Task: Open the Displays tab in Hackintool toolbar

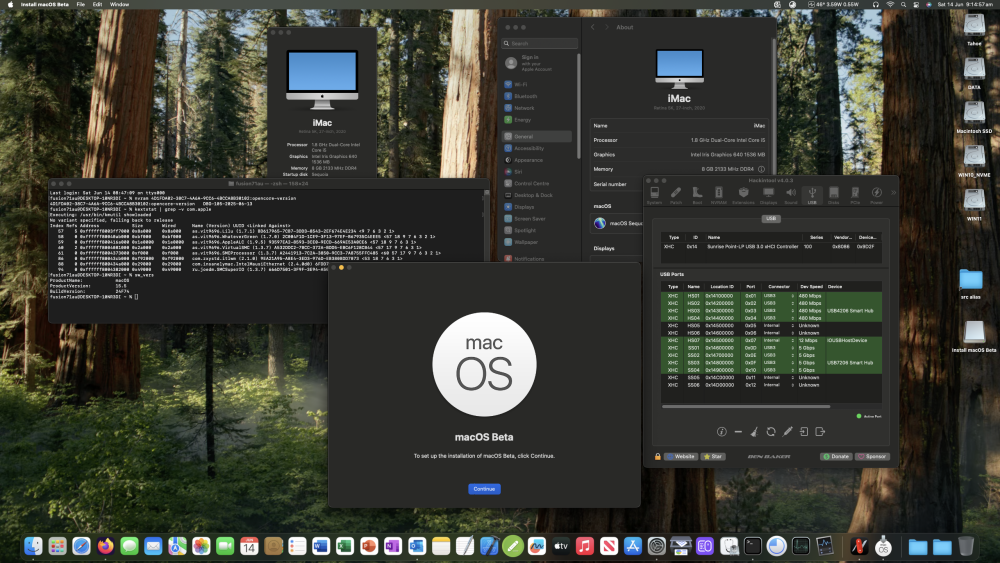Action: pos(768,195)
